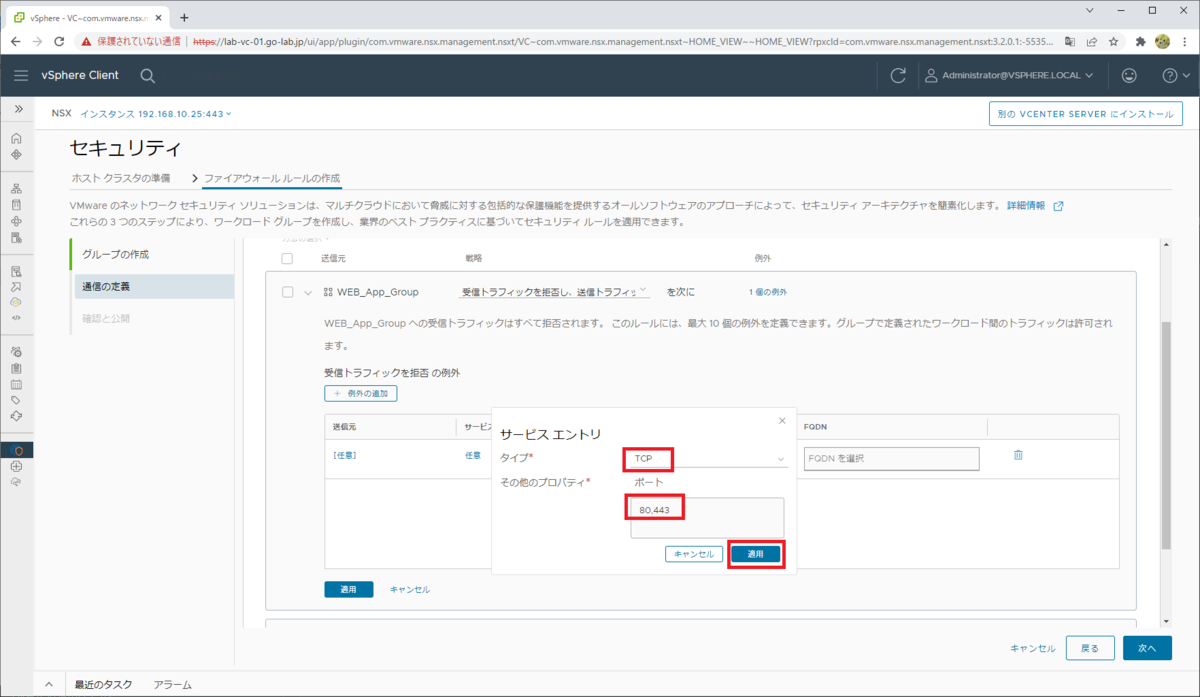
Task: Open the help question mark menu
Action: [x=1175, y=75]
